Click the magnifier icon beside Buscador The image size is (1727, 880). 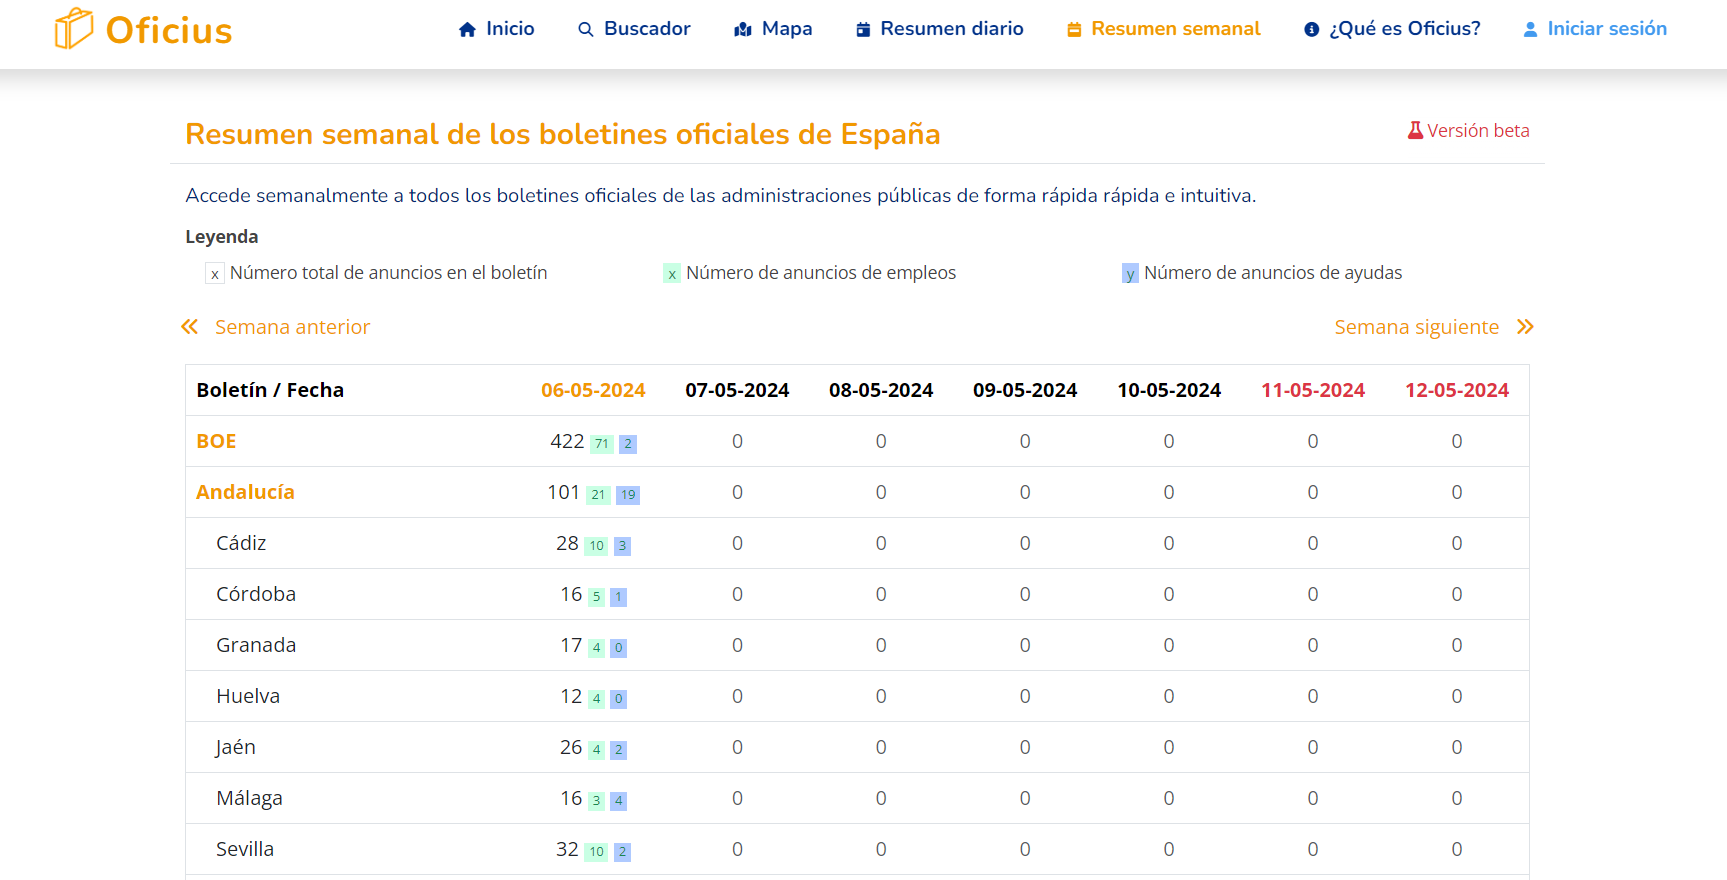point(586,30)
